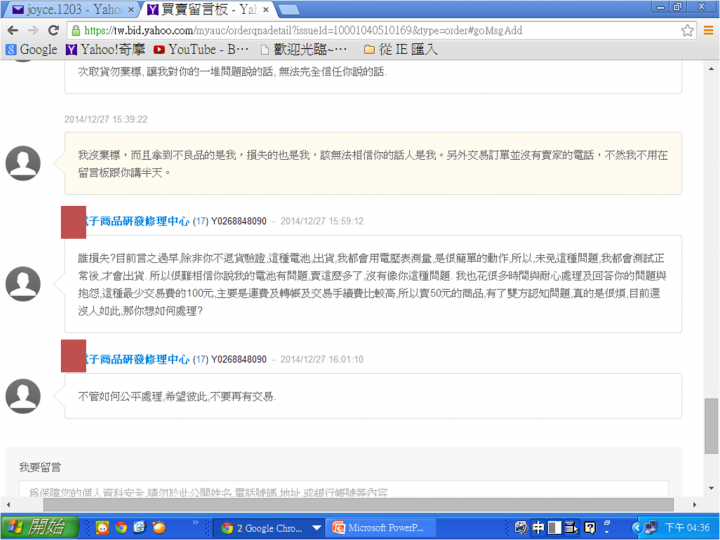
Task: Click the vertical scrollbar down arrow
Action: [x=711, y=488]
